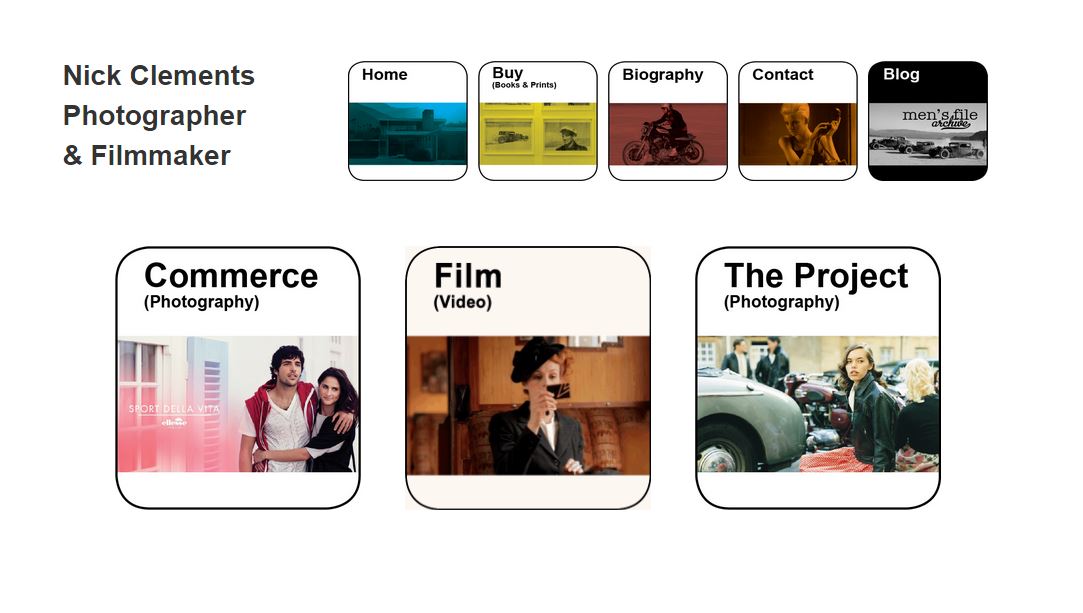Go to the Biography page
The width and height of the screenshot is (1083, 613).
(x=667, y=121)
